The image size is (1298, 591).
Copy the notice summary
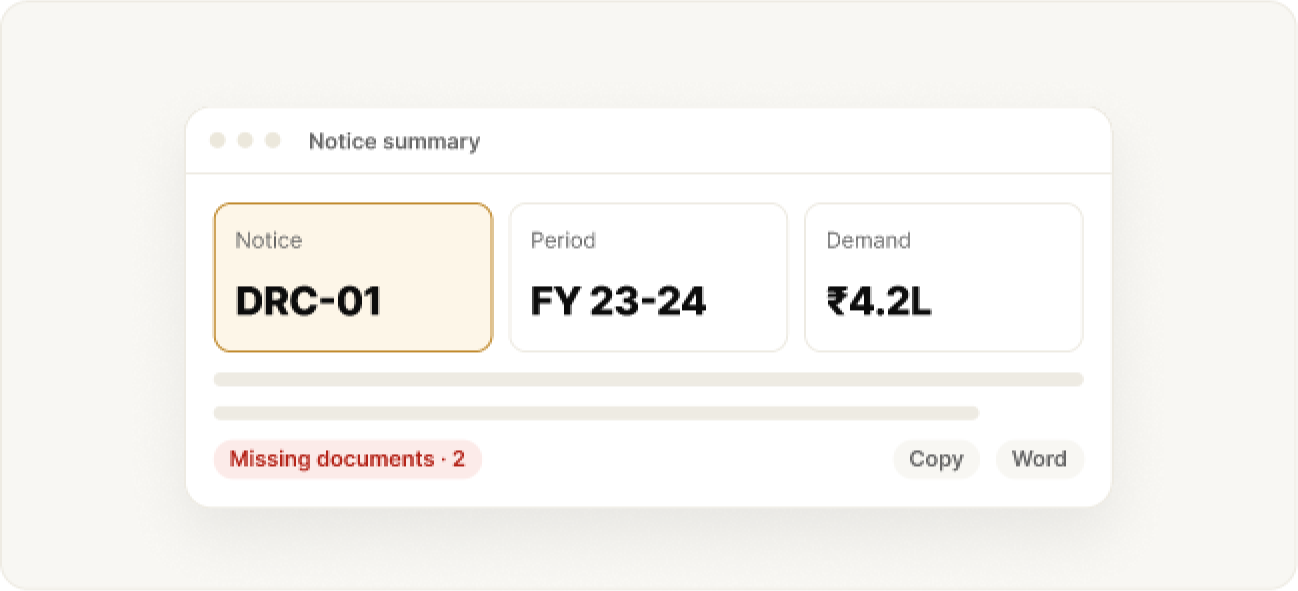pyautogui.click(x=936, y=460)
